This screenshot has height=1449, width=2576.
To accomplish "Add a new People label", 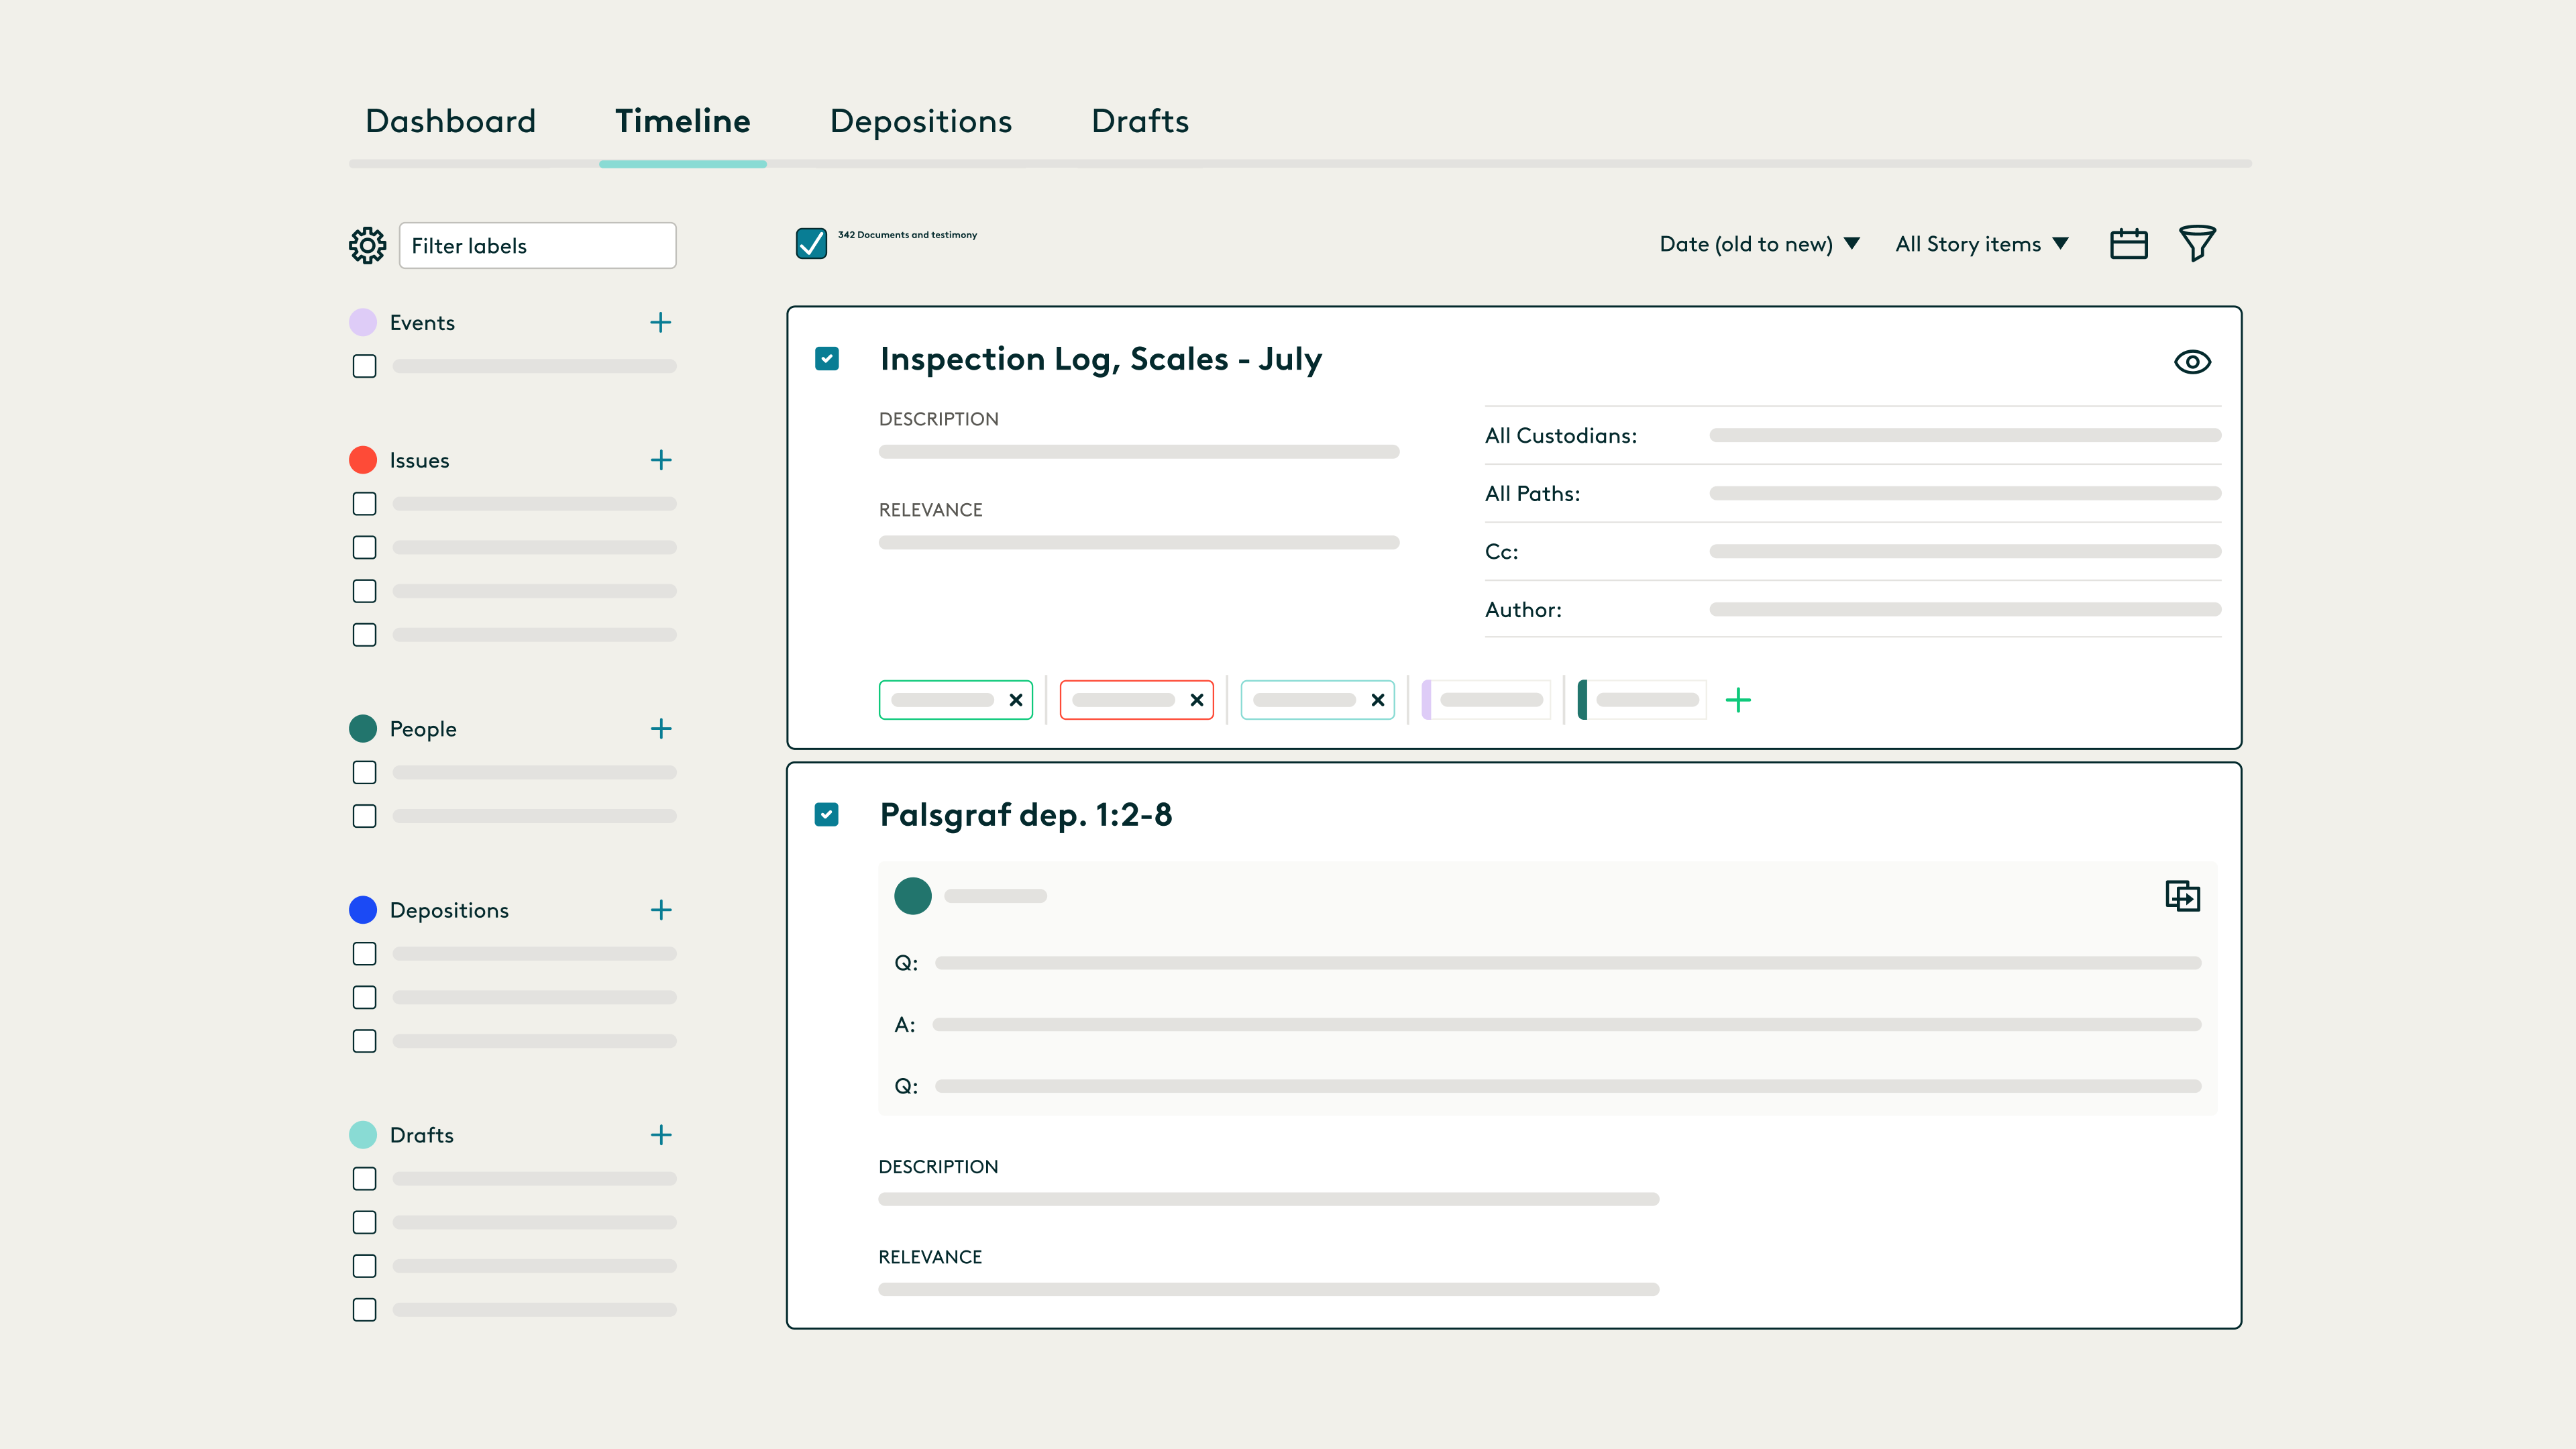I will (x=661, y=729).
